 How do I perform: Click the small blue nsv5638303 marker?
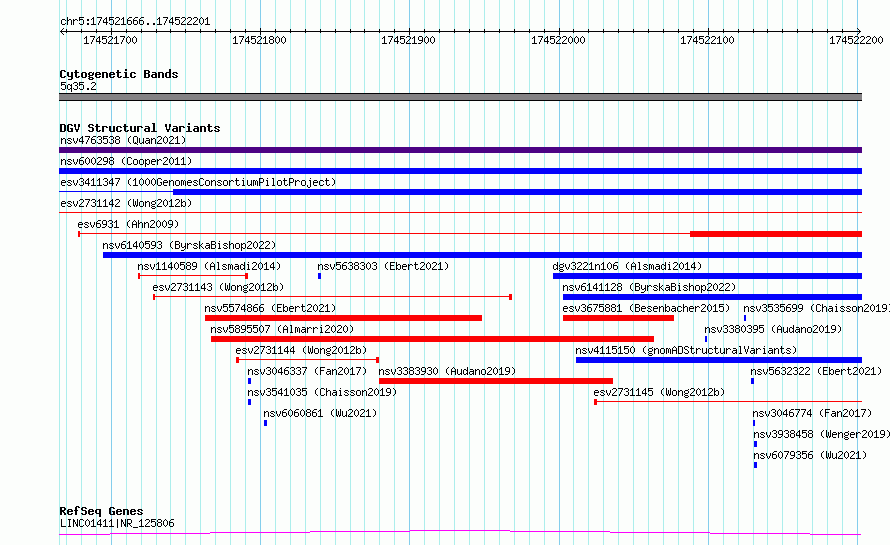[320, 276]
